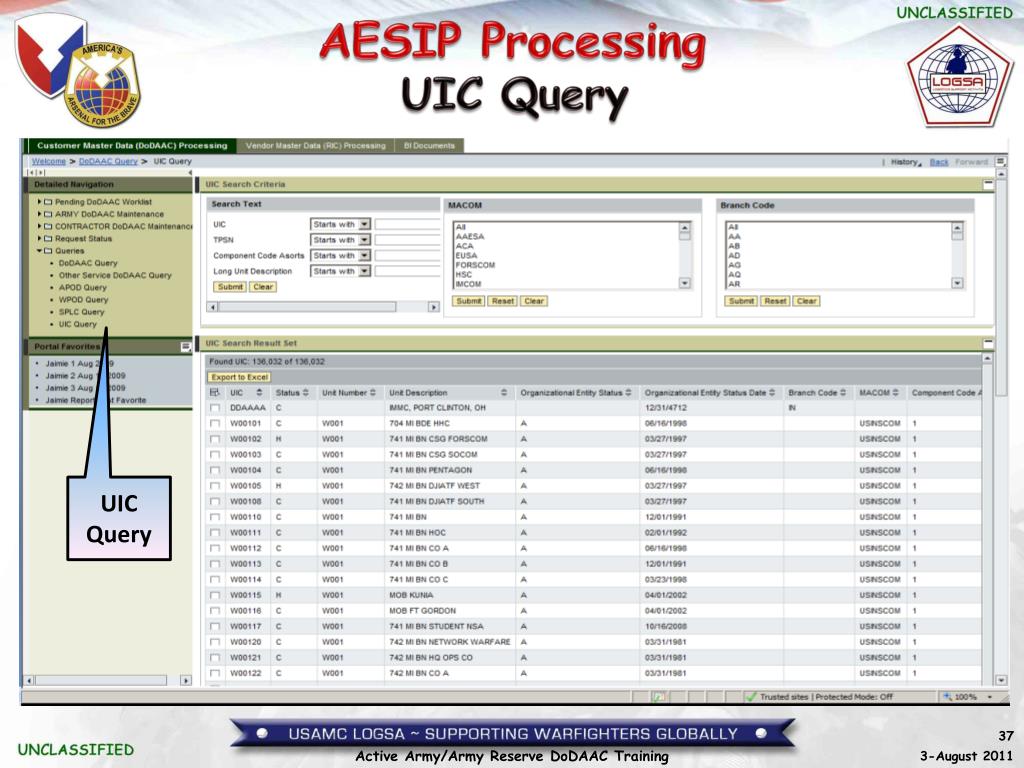Sort by MACOM column arrows
Viewport: 1024px width, 768px height.
click(x=895, y=392)
